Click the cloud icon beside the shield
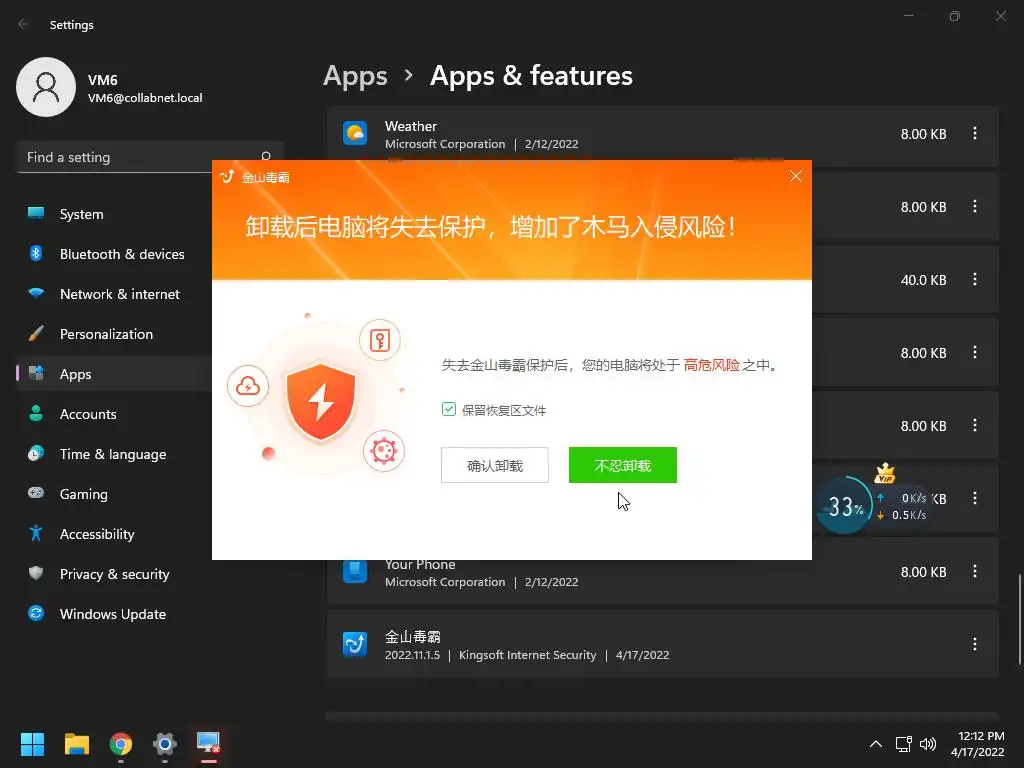This screenshot has height=768, width=1024. 248,386
